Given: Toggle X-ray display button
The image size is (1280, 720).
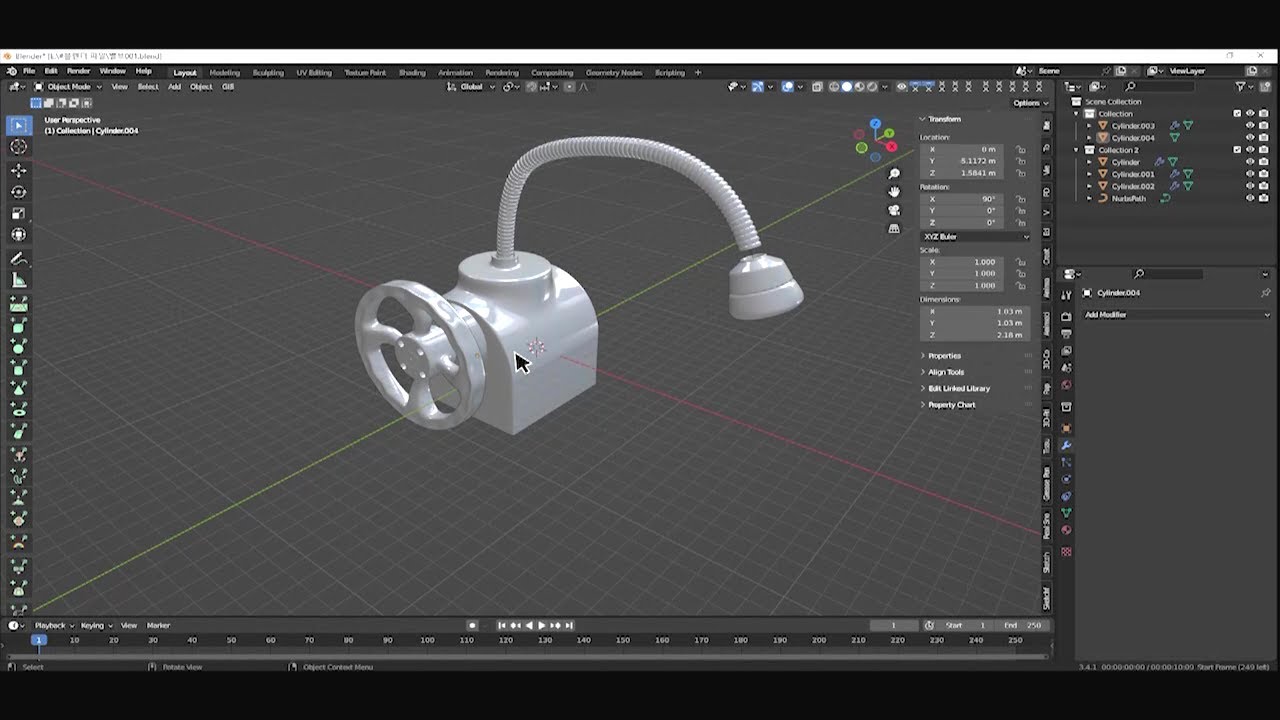Looking at the screenshot, I should (x=817, y=87).
